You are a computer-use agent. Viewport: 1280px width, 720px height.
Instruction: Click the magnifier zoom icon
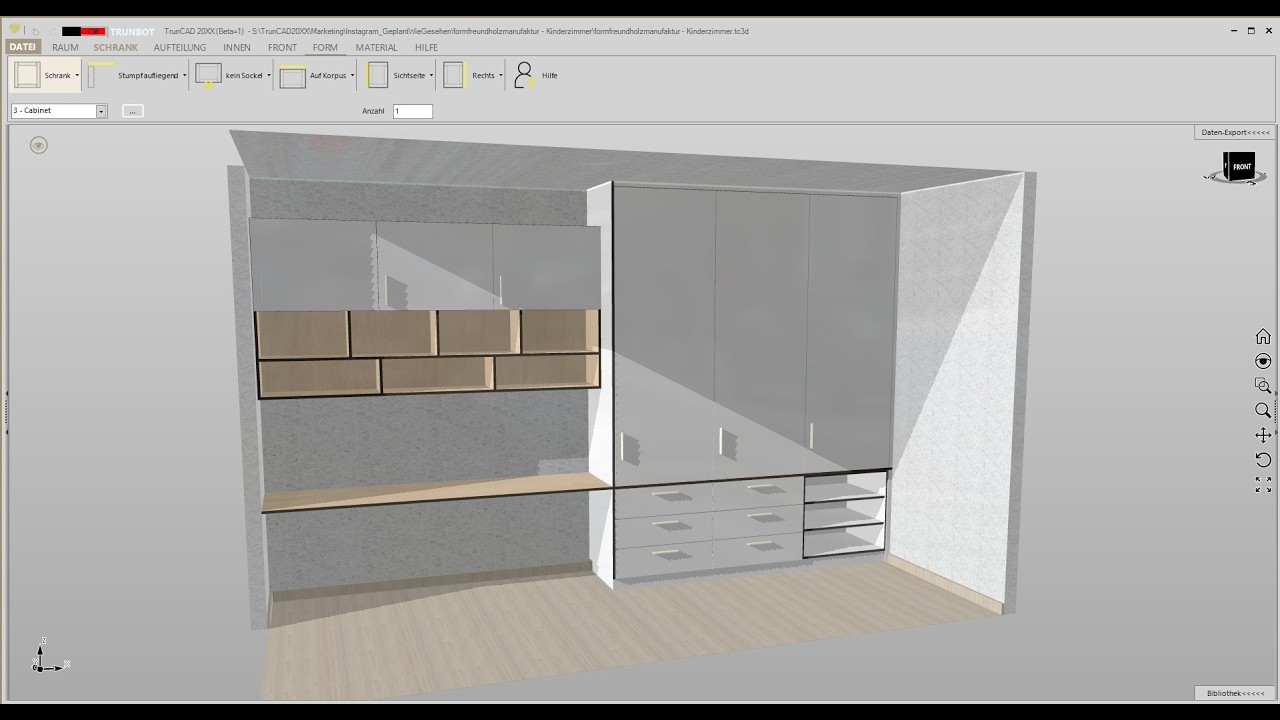pos(1263,410)
